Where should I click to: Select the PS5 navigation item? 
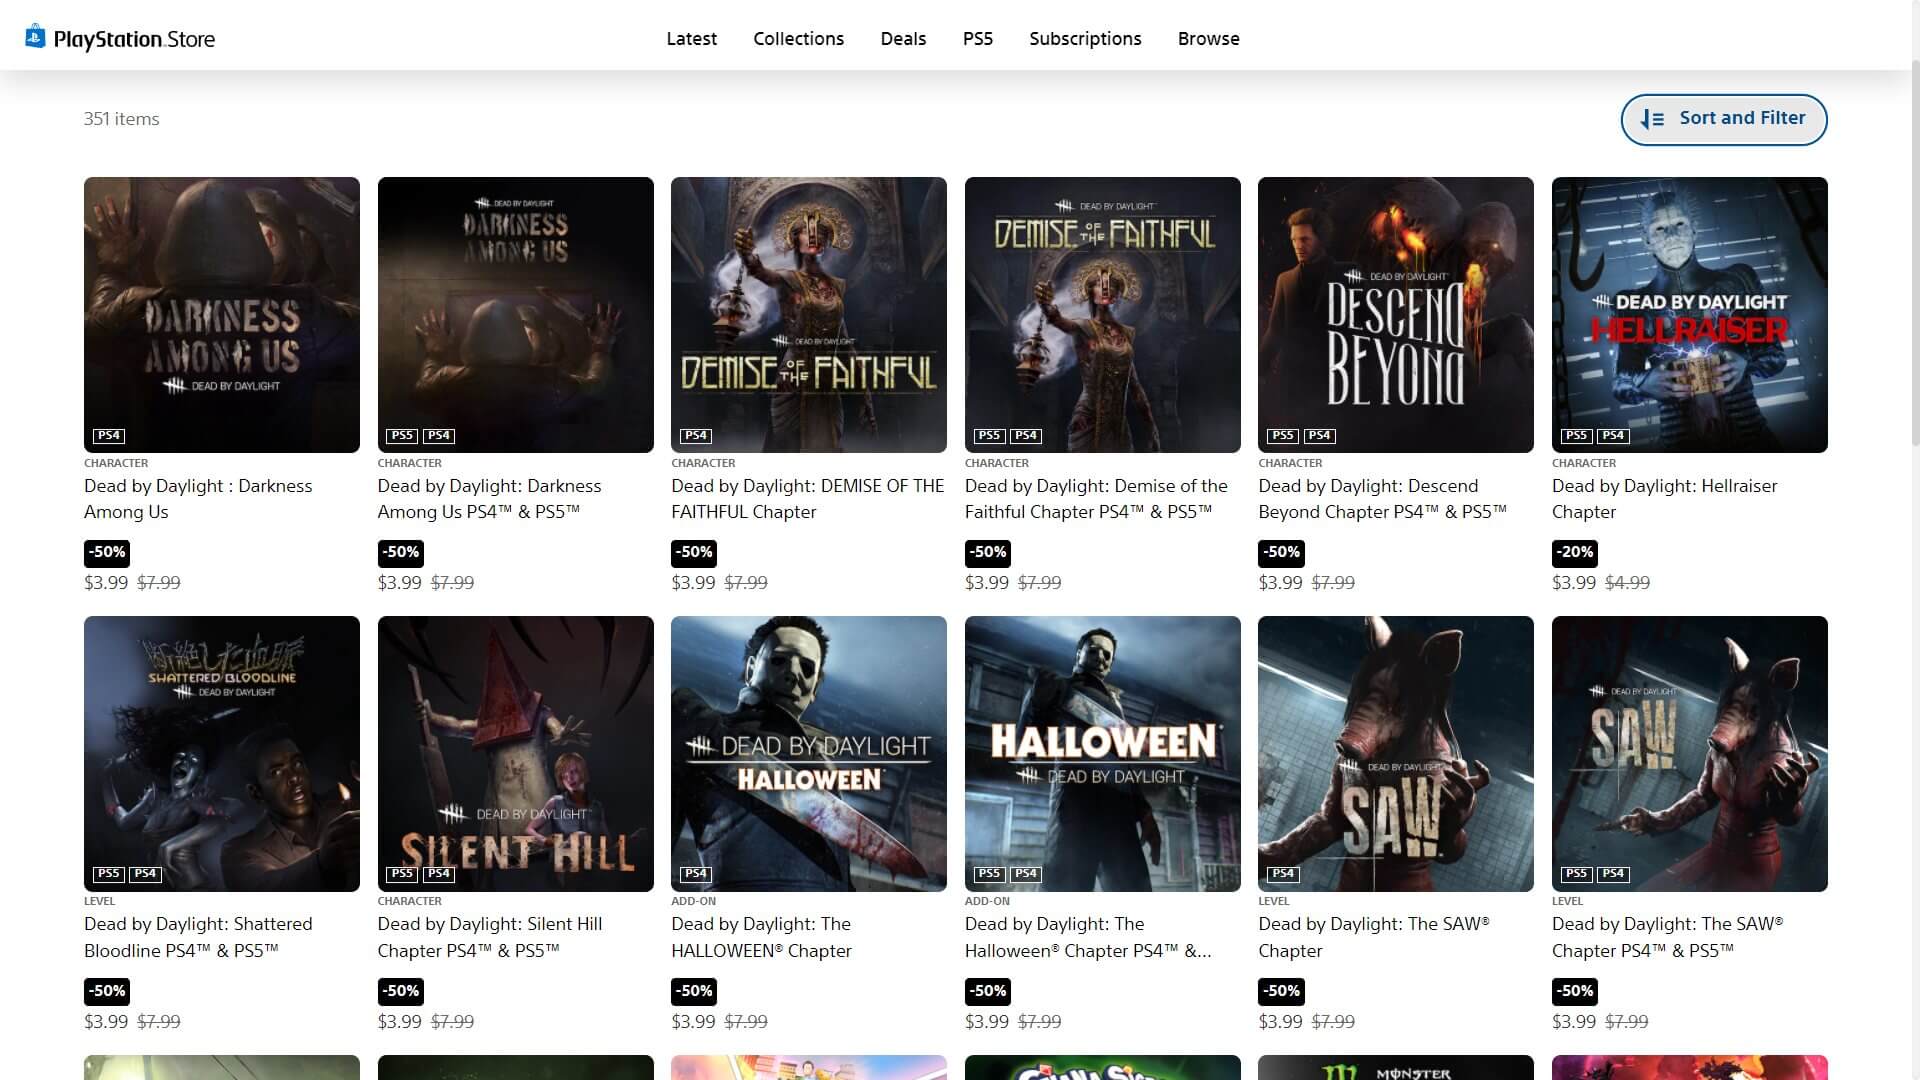pyautogui.click(x=977, y=39)
